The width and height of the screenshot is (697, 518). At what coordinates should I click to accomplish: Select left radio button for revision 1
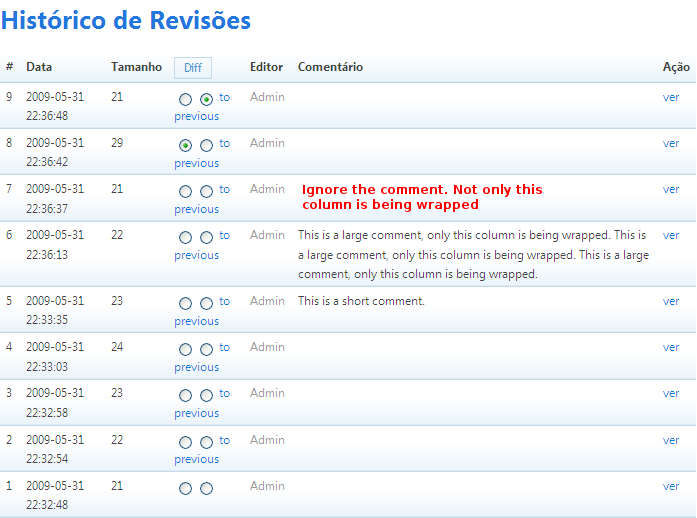tap(185, 488)
